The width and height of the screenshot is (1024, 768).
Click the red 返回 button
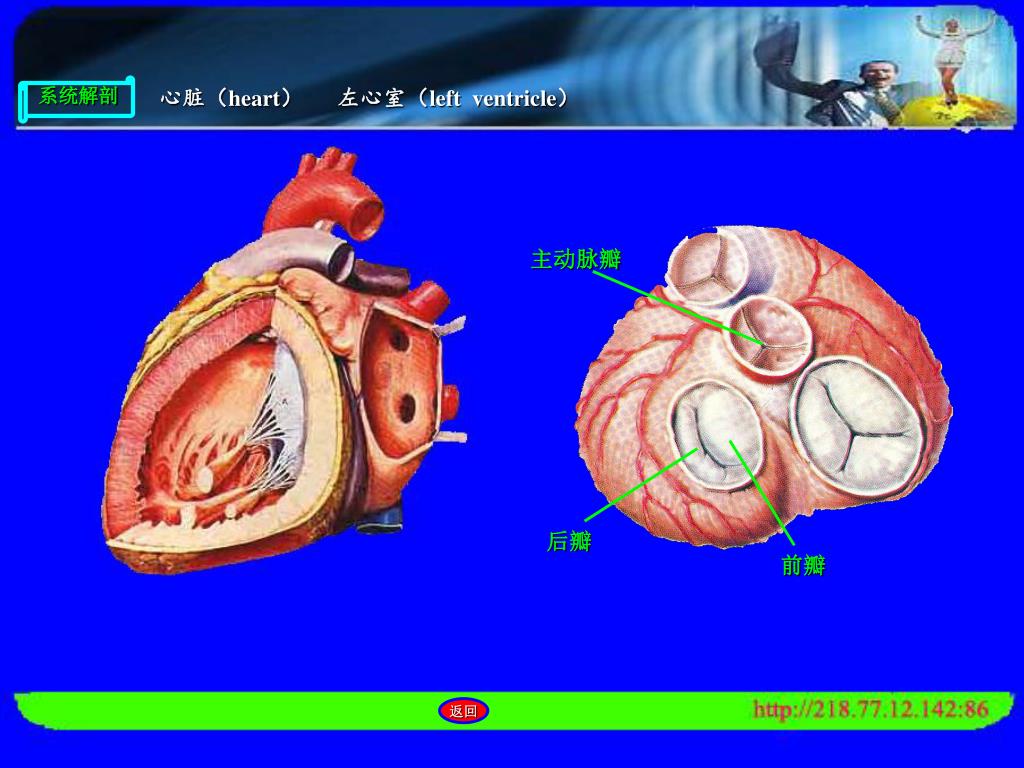coord(463,711)
